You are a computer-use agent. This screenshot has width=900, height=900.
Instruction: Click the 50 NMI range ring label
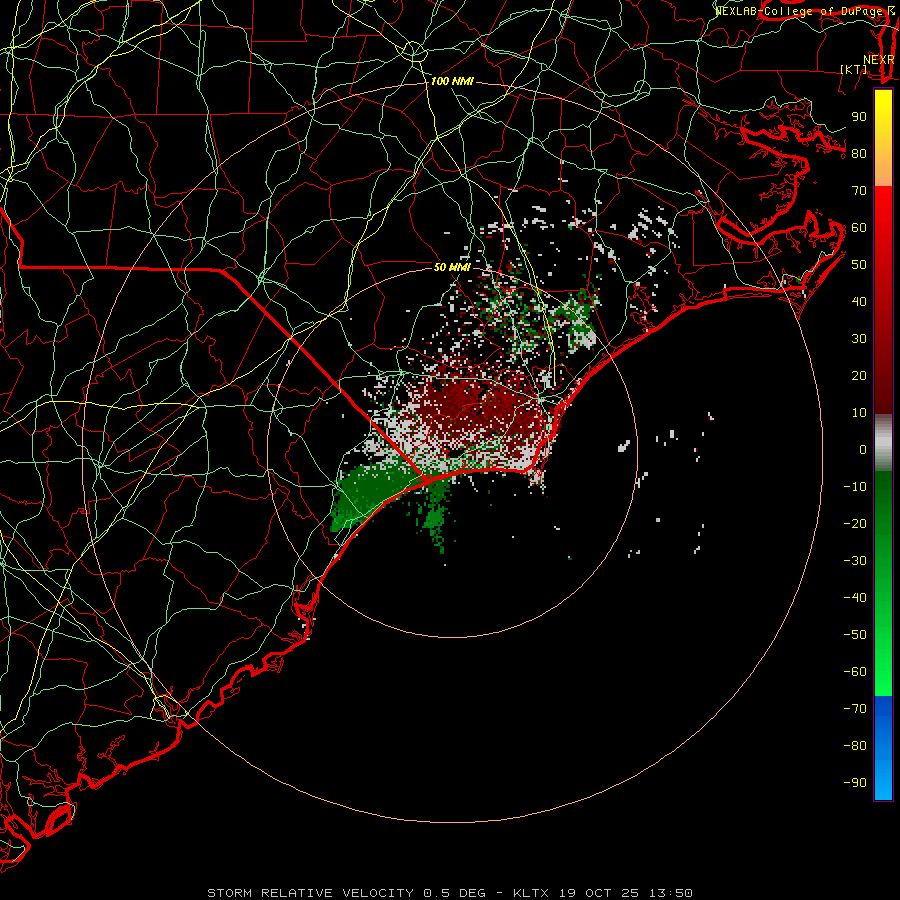[452, 267]
